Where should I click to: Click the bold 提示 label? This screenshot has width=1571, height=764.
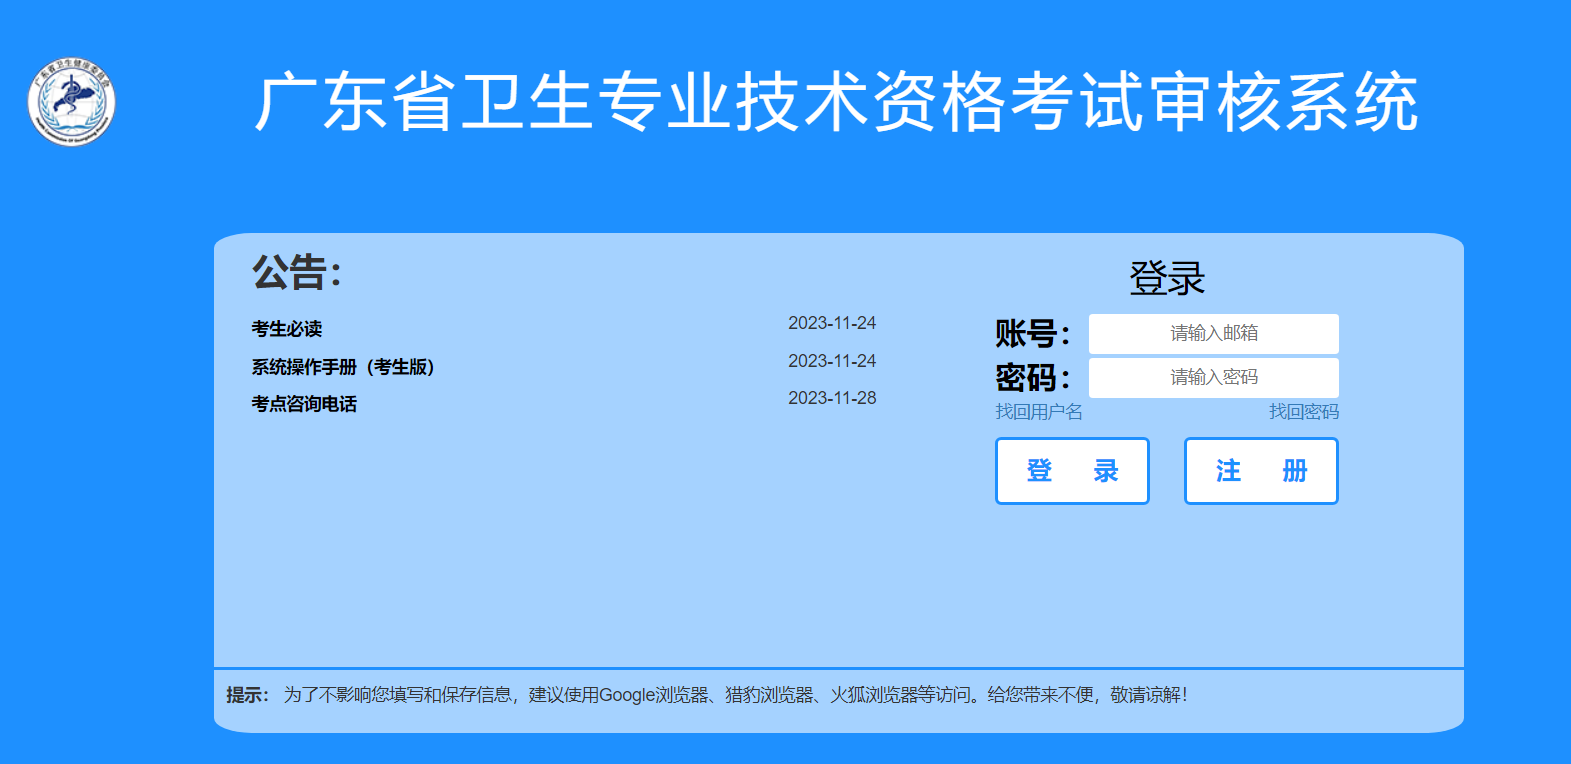click(x=247, y=695)
